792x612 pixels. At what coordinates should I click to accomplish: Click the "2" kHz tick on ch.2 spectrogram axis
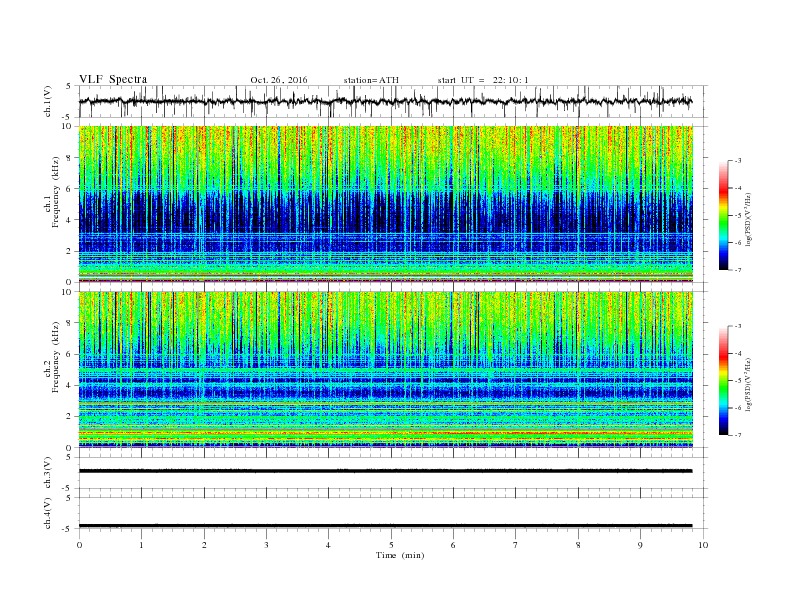tap(69, 417)
